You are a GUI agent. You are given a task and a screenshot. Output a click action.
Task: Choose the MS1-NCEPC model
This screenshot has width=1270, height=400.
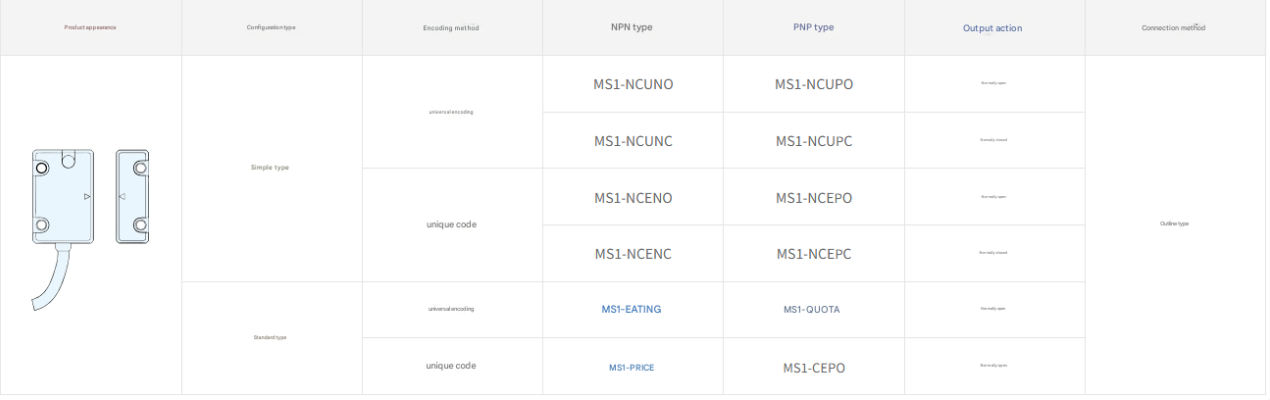point(814,254)
